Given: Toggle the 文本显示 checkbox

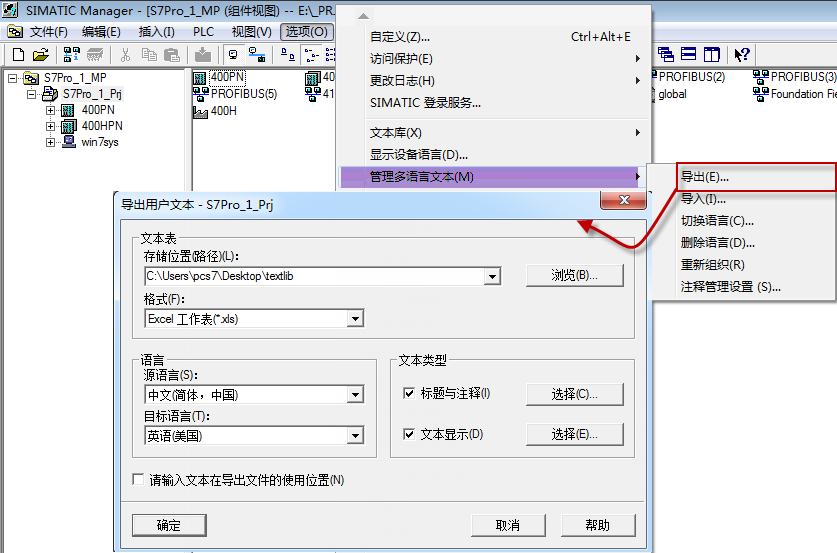Looking at the screenshot, I should (409, 434).
